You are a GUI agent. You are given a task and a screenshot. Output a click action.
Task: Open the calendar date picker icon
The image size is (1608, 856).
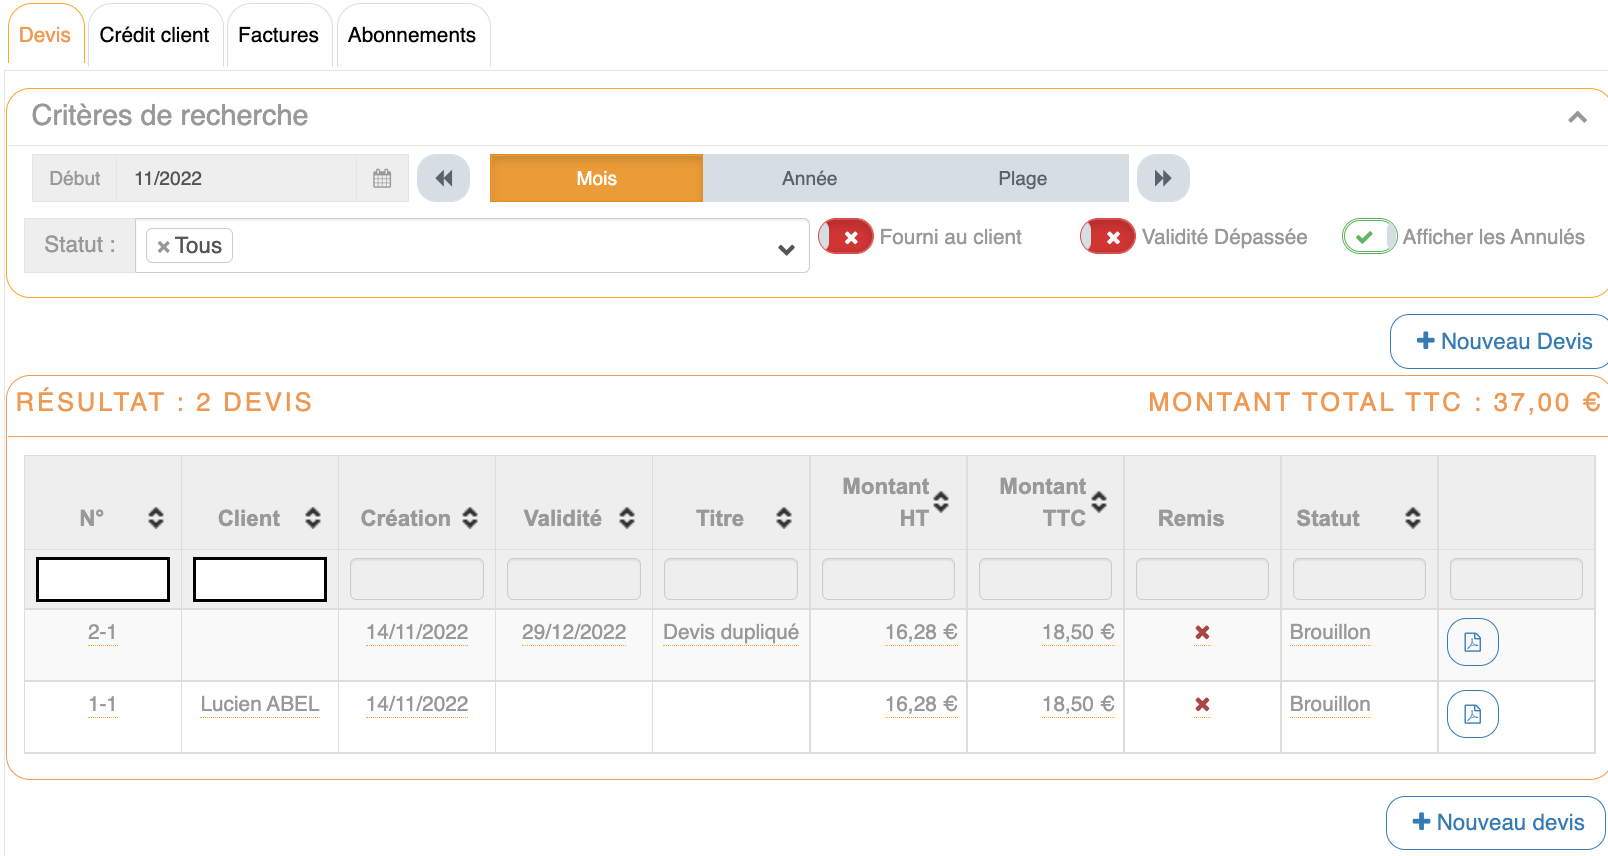[382, 179]
